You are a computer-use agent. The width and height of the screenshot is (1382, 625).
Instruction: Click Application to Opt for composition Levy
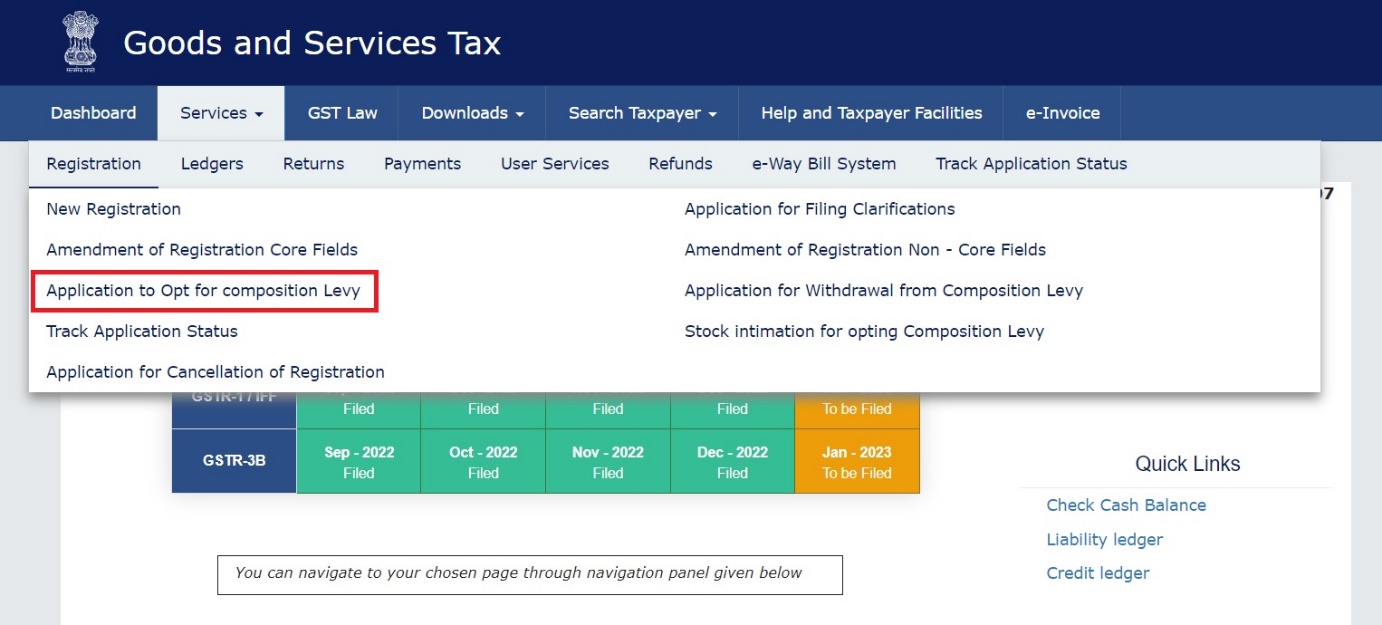click(203, 291)
